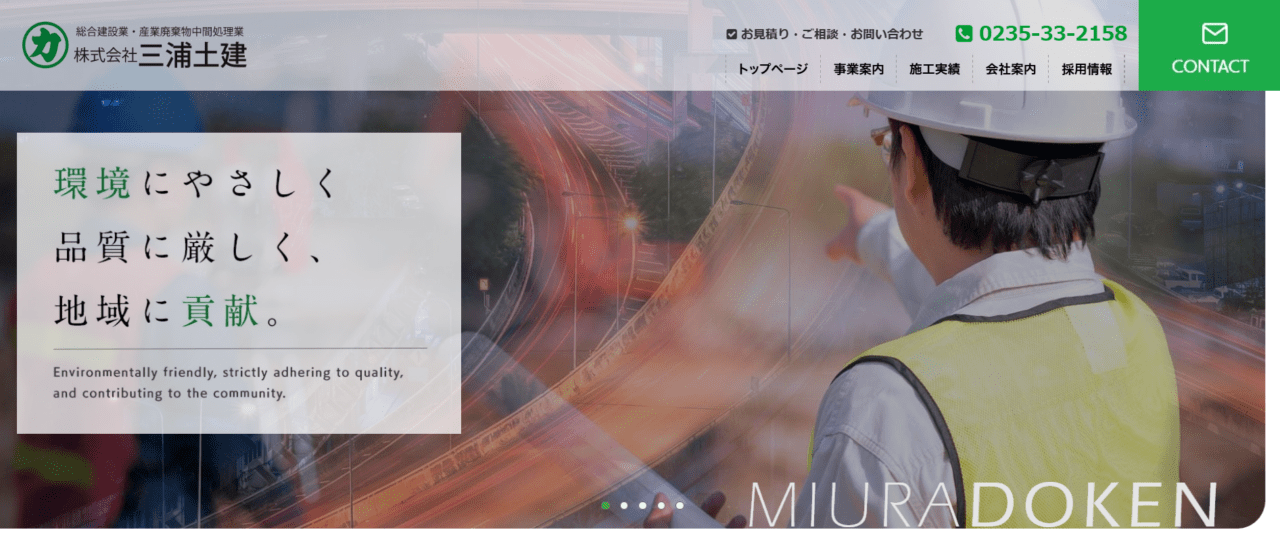1280x536 pixels.
Task: Open 施工実績 menu item
Action: pyautogui.click(x=934, y=69)
